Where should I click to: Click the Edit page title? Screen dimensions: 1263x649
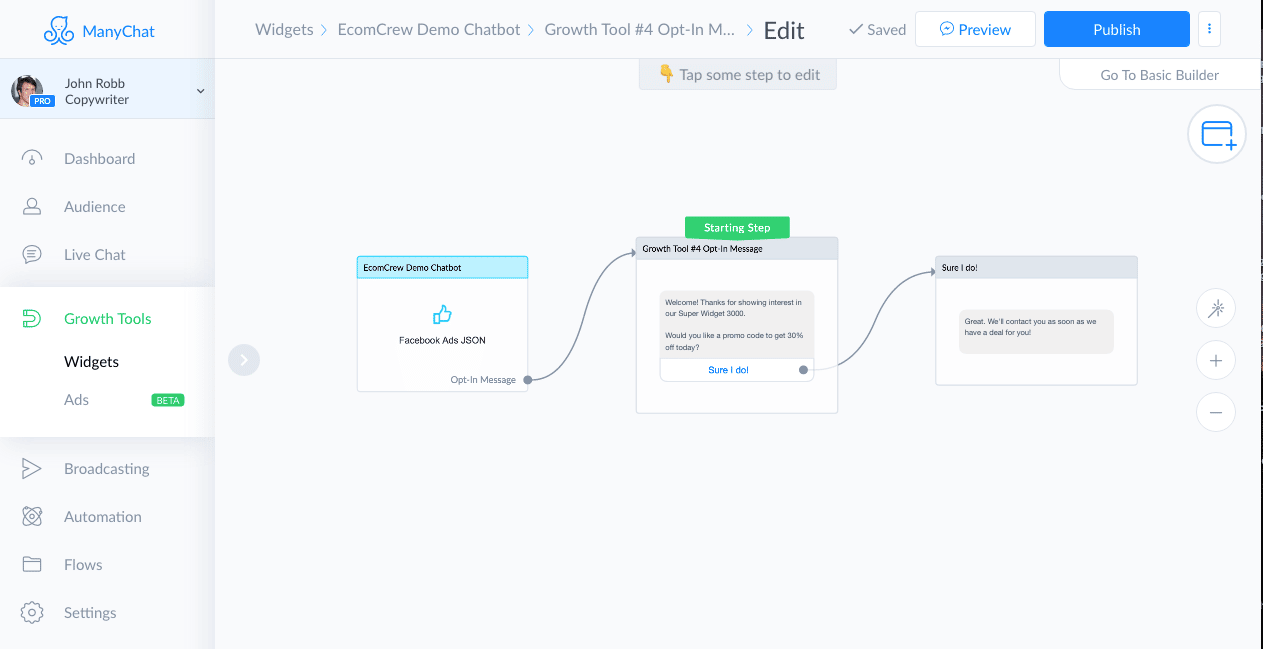tap(784, 31)
